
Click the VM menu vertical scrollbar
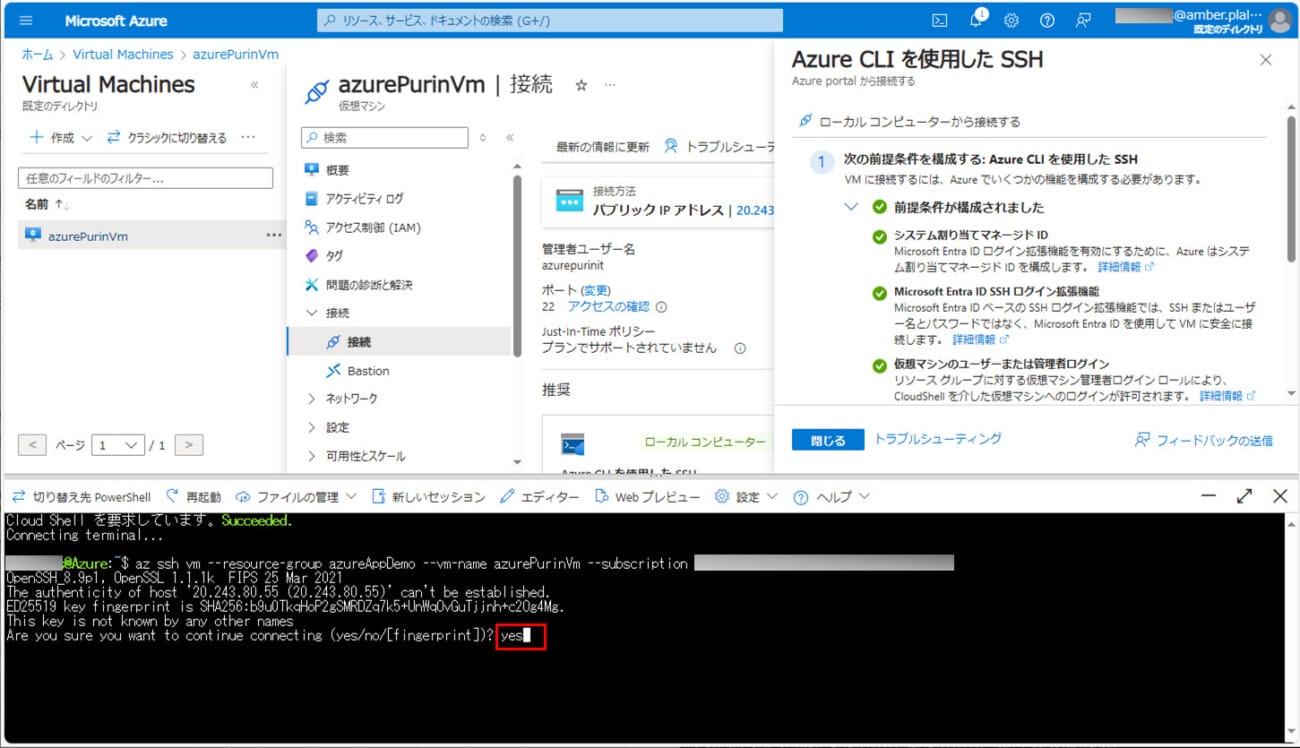[x=517, y=265]
